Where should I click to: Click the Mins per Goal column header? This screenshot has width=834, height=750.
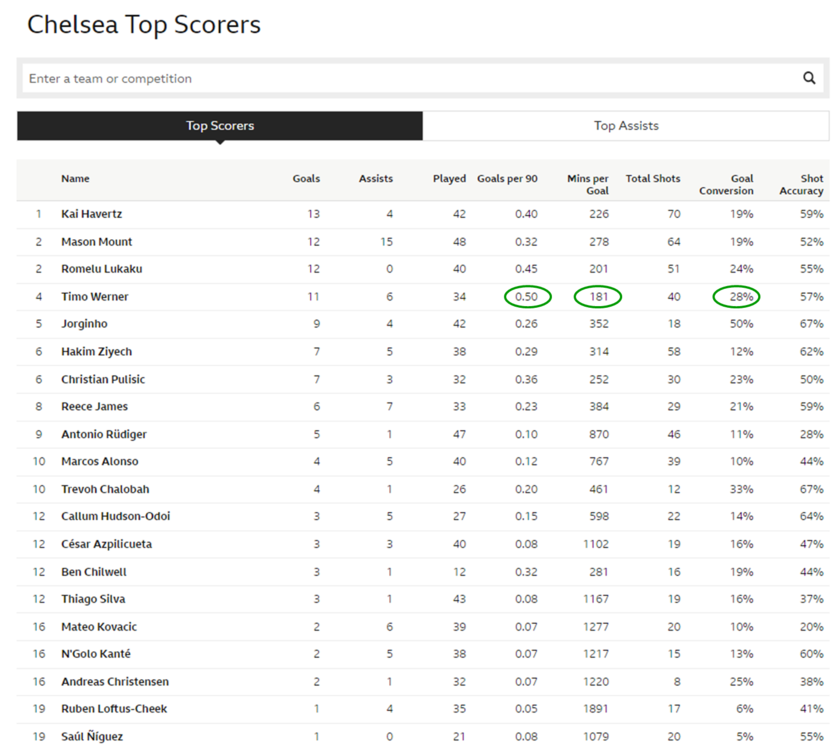(588, 185)
